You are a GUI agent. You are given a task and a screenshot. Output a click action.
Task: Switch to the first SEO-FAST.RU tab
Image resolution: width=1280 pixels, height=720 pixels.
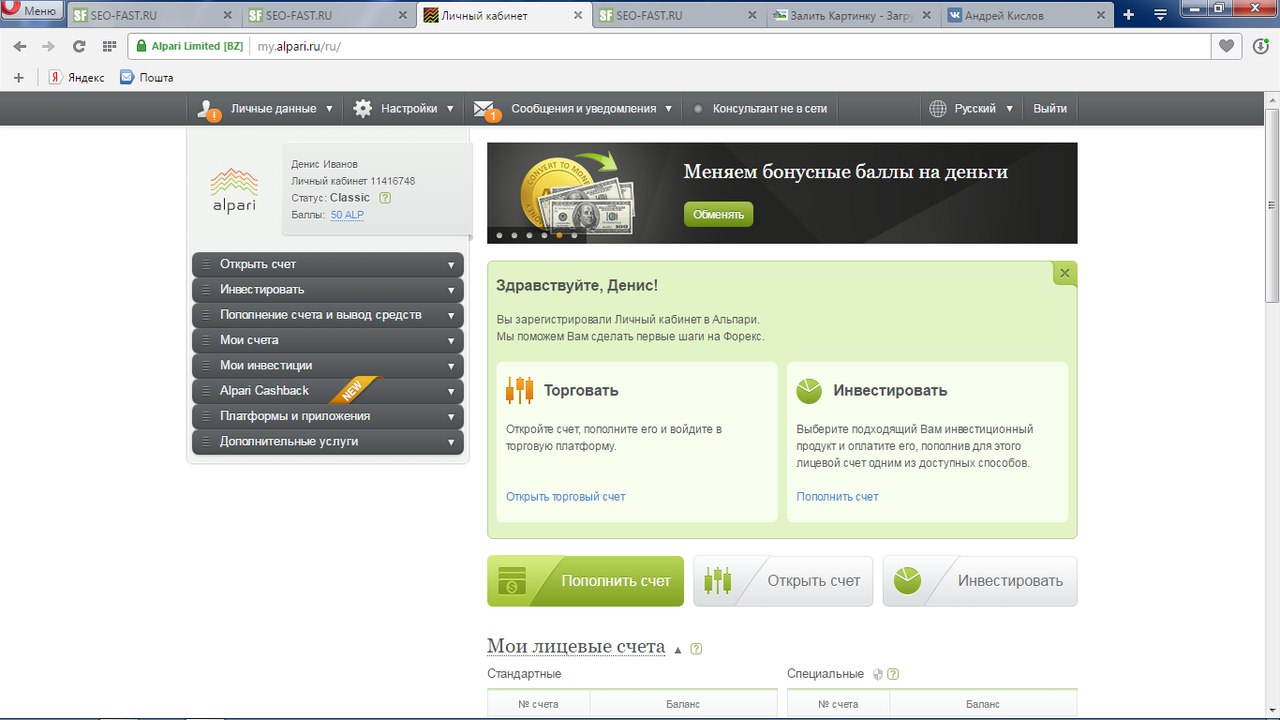tap(154, 15)
